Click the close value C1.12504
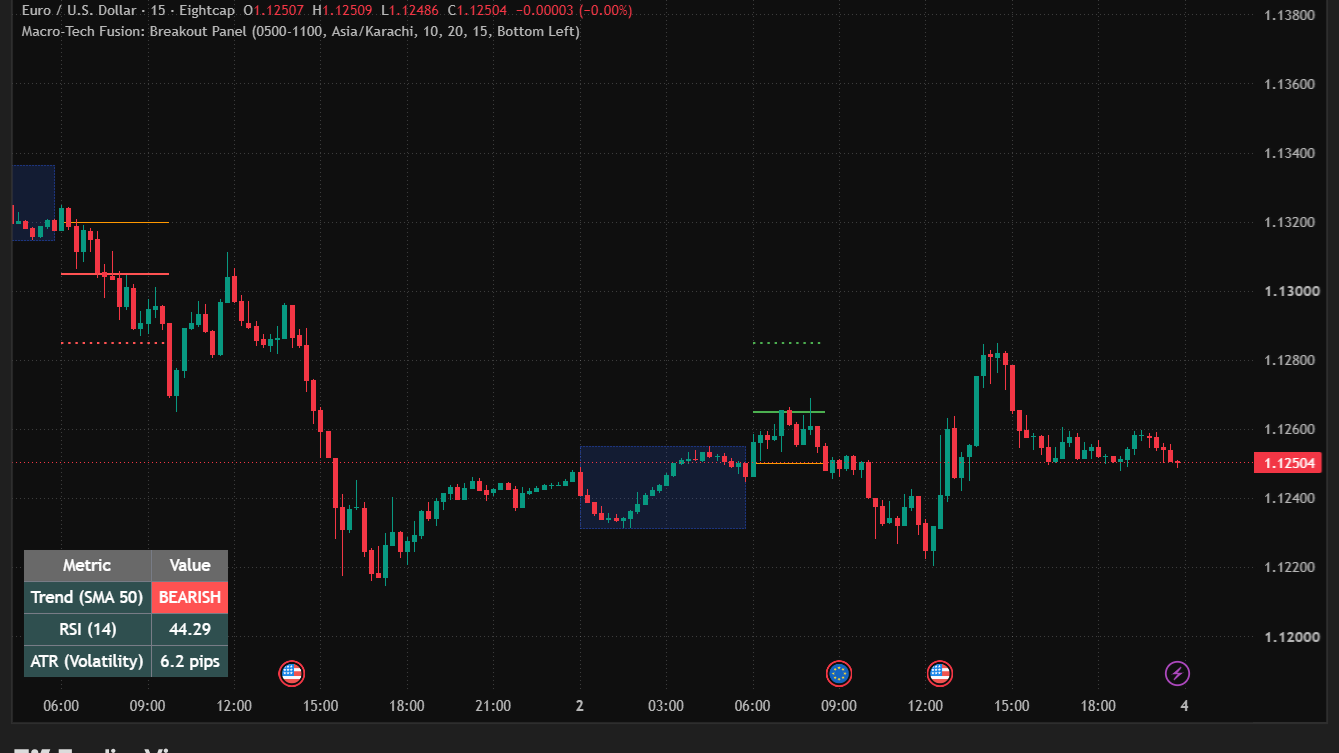This screenshot has height=753, width=1339. click(477, 10)
